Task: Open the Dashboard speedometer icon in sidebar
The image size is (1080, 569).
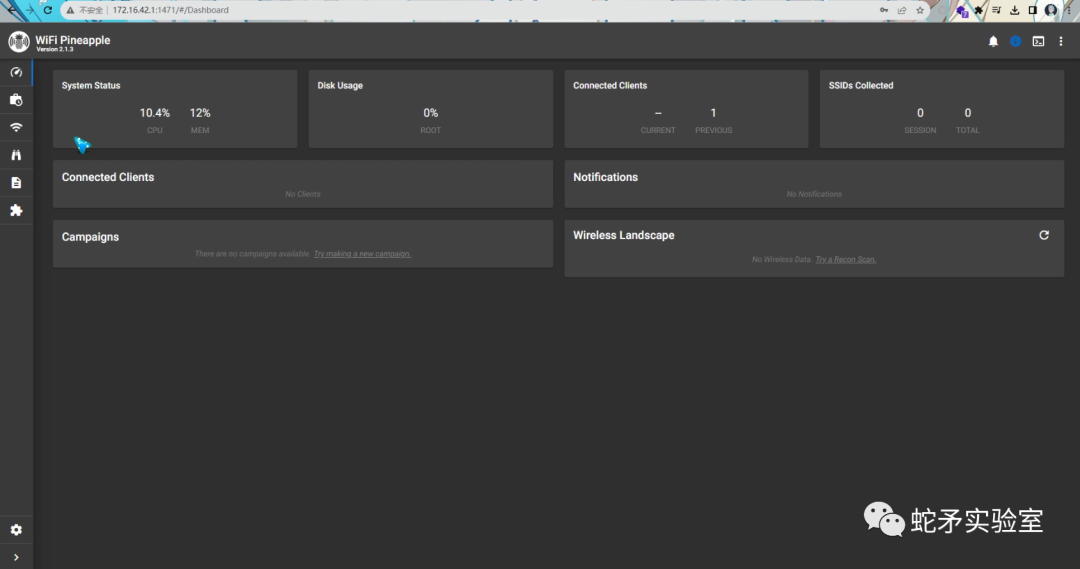Action: coord(16,72)
